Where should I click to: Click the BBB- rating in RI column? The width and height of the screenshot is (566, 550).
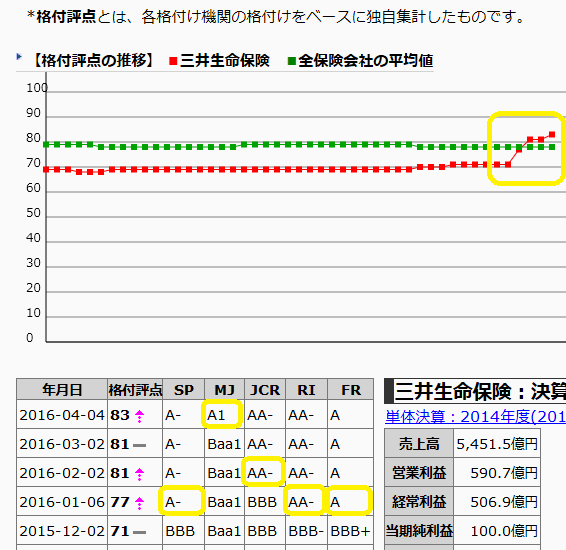(x=306, y=531)
